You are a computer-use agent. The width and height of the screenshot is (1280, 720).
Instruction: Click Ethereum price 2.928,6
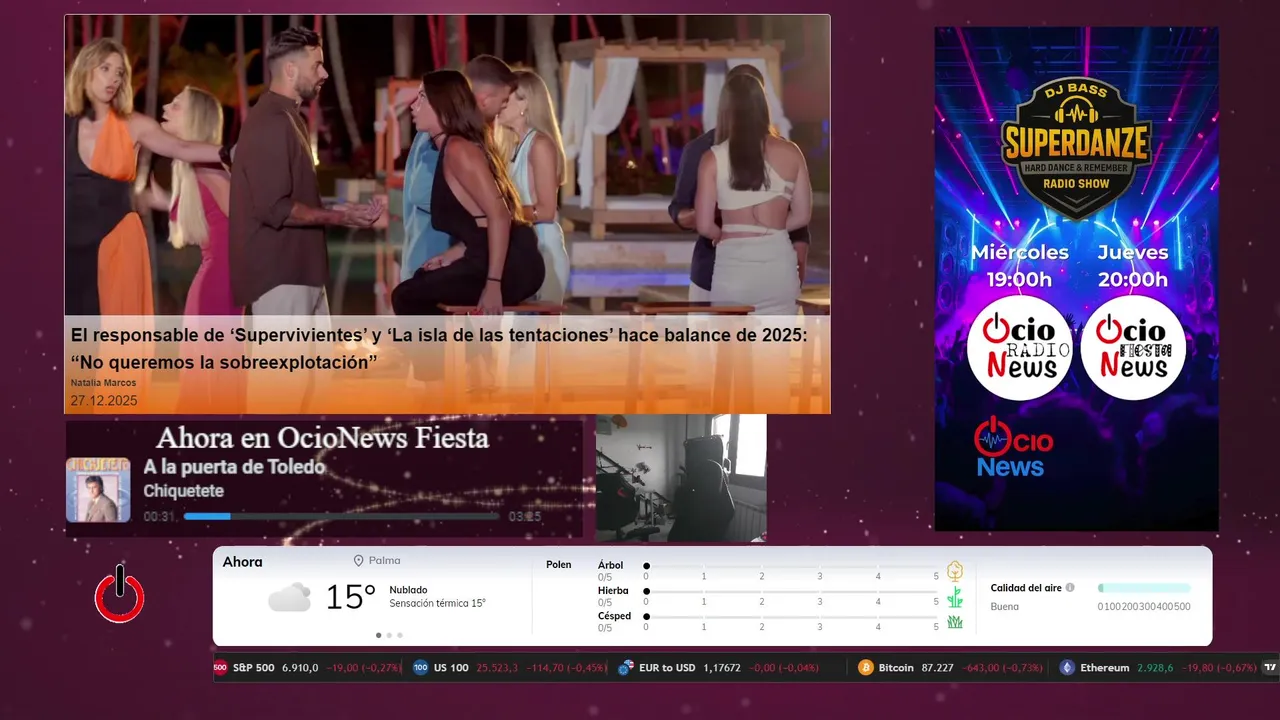tap(1155, 667)
